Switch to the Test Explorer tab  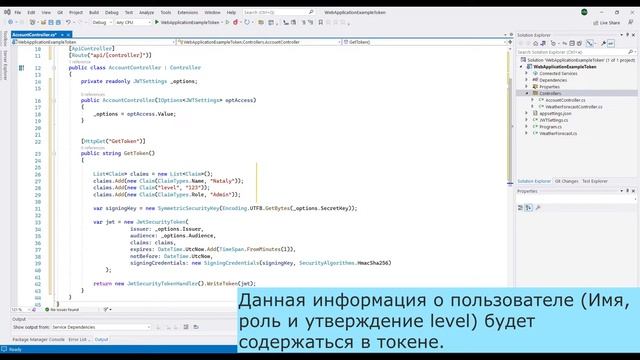pos(595,181)
